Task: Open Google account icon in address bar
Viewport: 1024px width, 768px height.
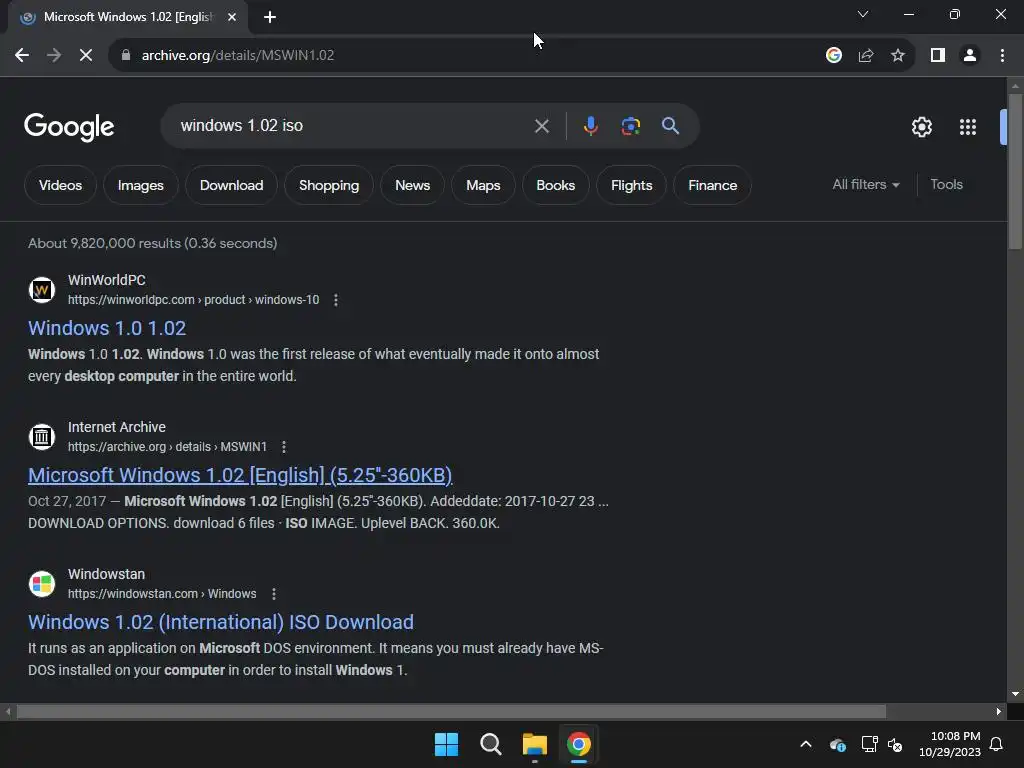Action: coord(833,56)
